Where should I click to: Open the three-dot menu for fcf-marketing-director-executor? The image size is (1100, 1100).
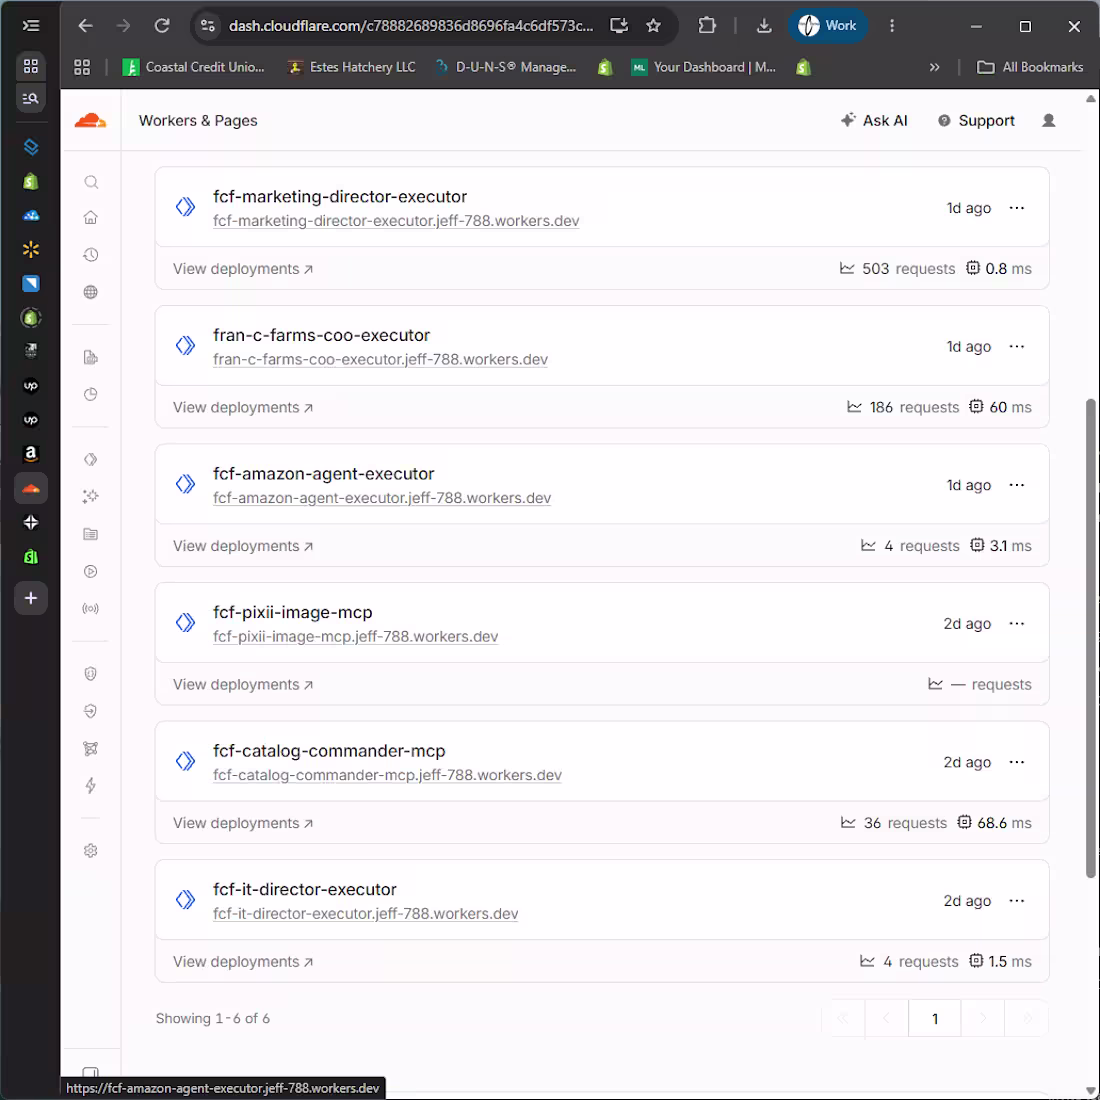pos(1017,208)
